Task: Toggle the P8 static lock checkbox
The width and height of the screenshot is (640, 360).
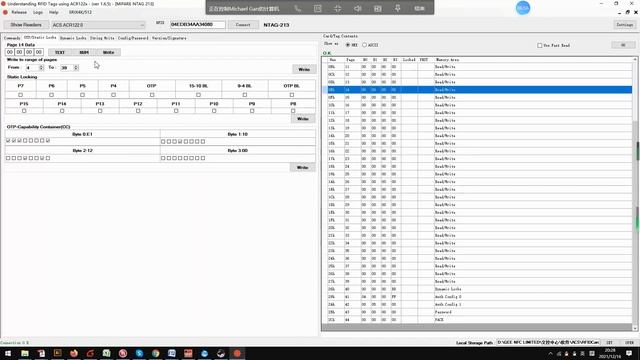Action: (x=293, y=111)
